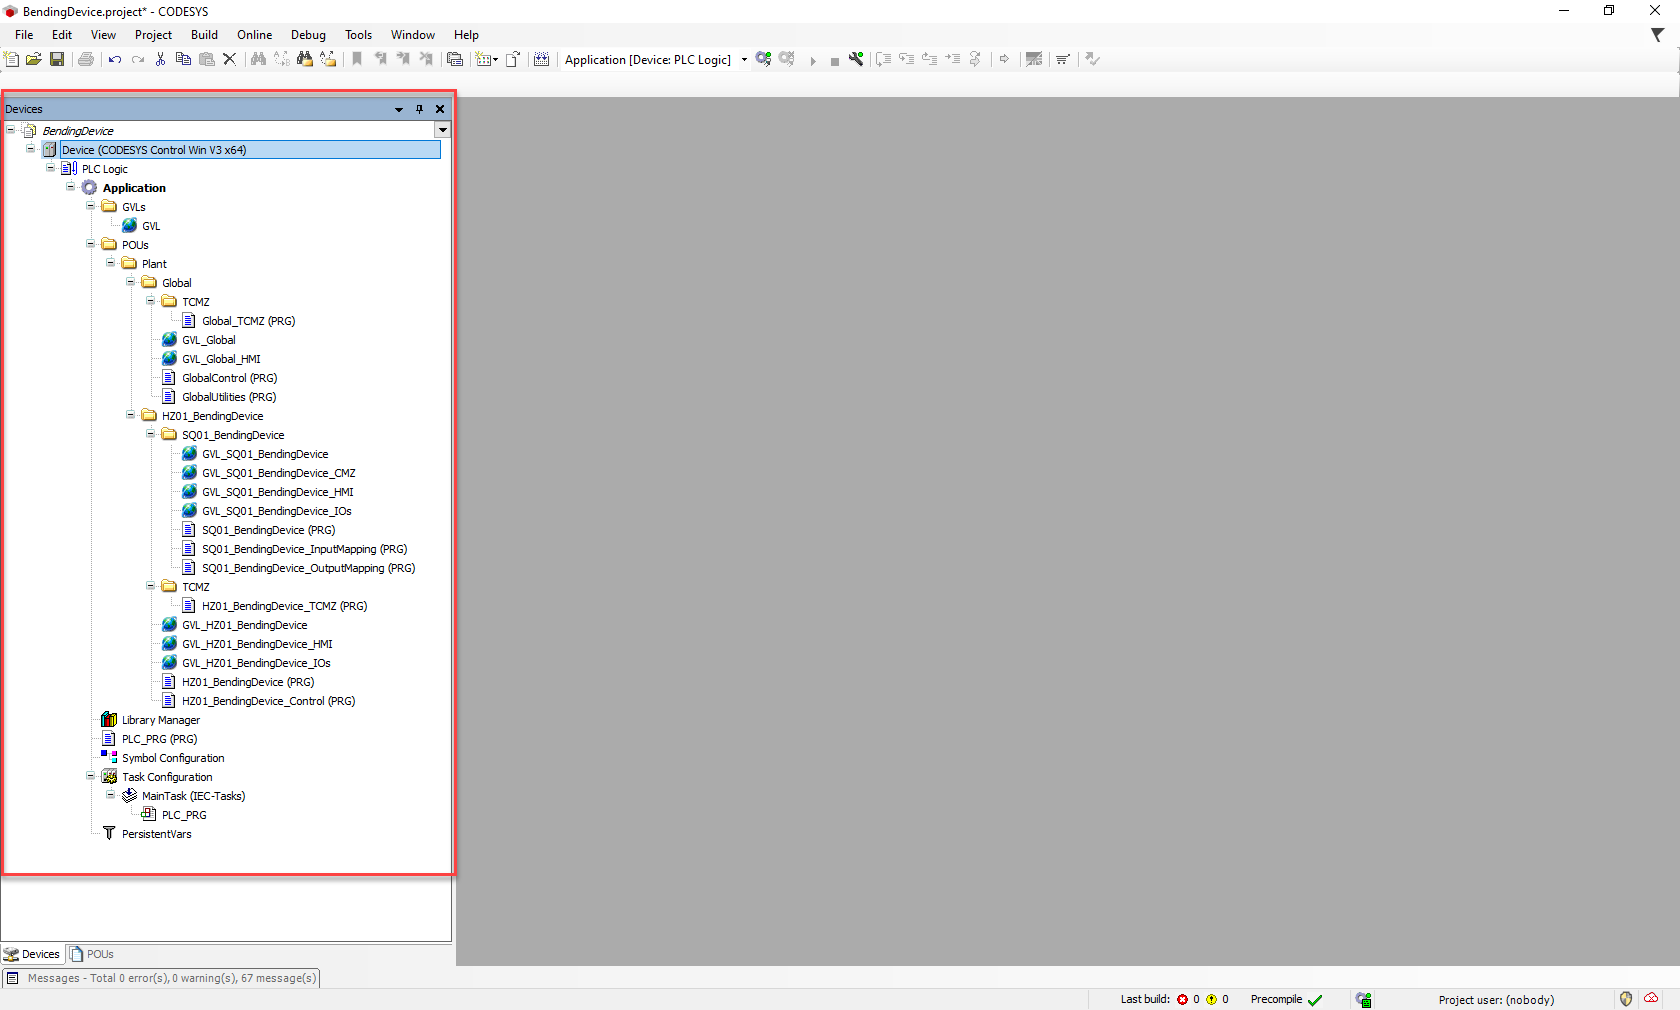Open the Messages pane button
This screenshot has height=1010, width=1680.
(x=161, y=978)
